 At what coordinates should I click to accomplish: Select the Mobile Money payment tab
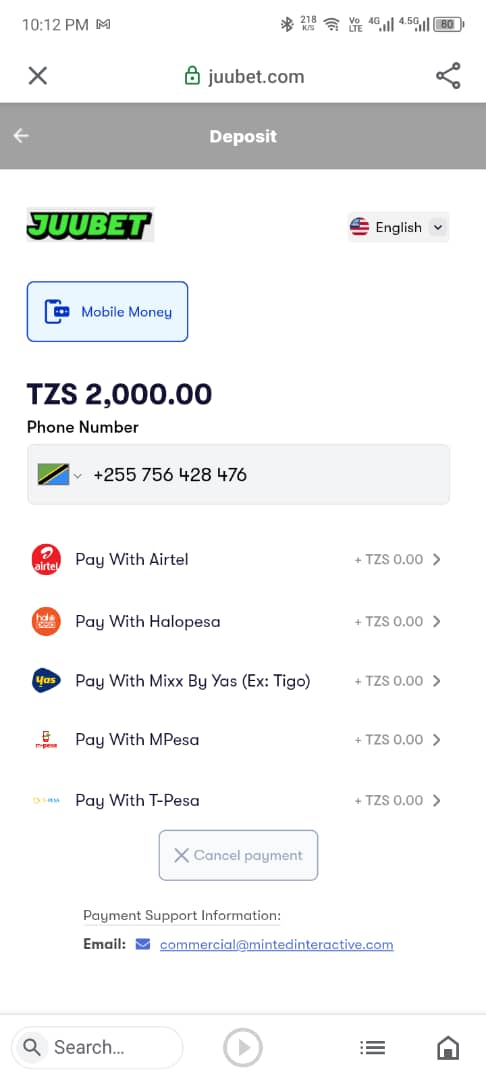tap(107, 311)
